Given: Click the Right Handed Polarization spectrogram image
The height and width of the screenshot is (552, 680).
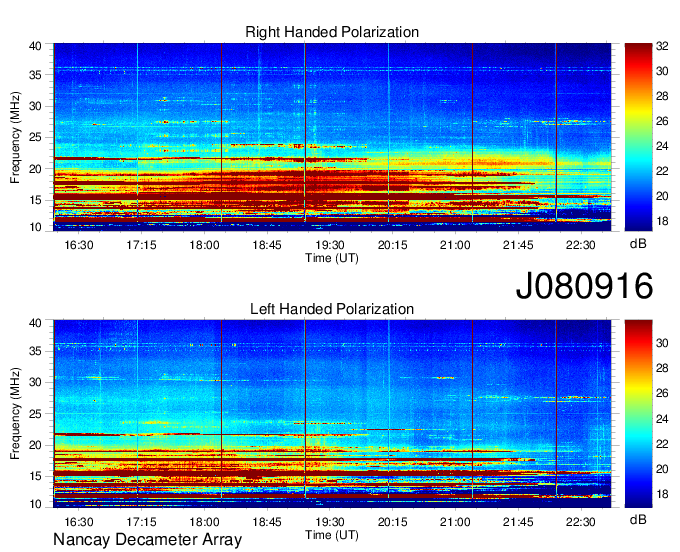Looking at the screenshot, I should (332, 137).
